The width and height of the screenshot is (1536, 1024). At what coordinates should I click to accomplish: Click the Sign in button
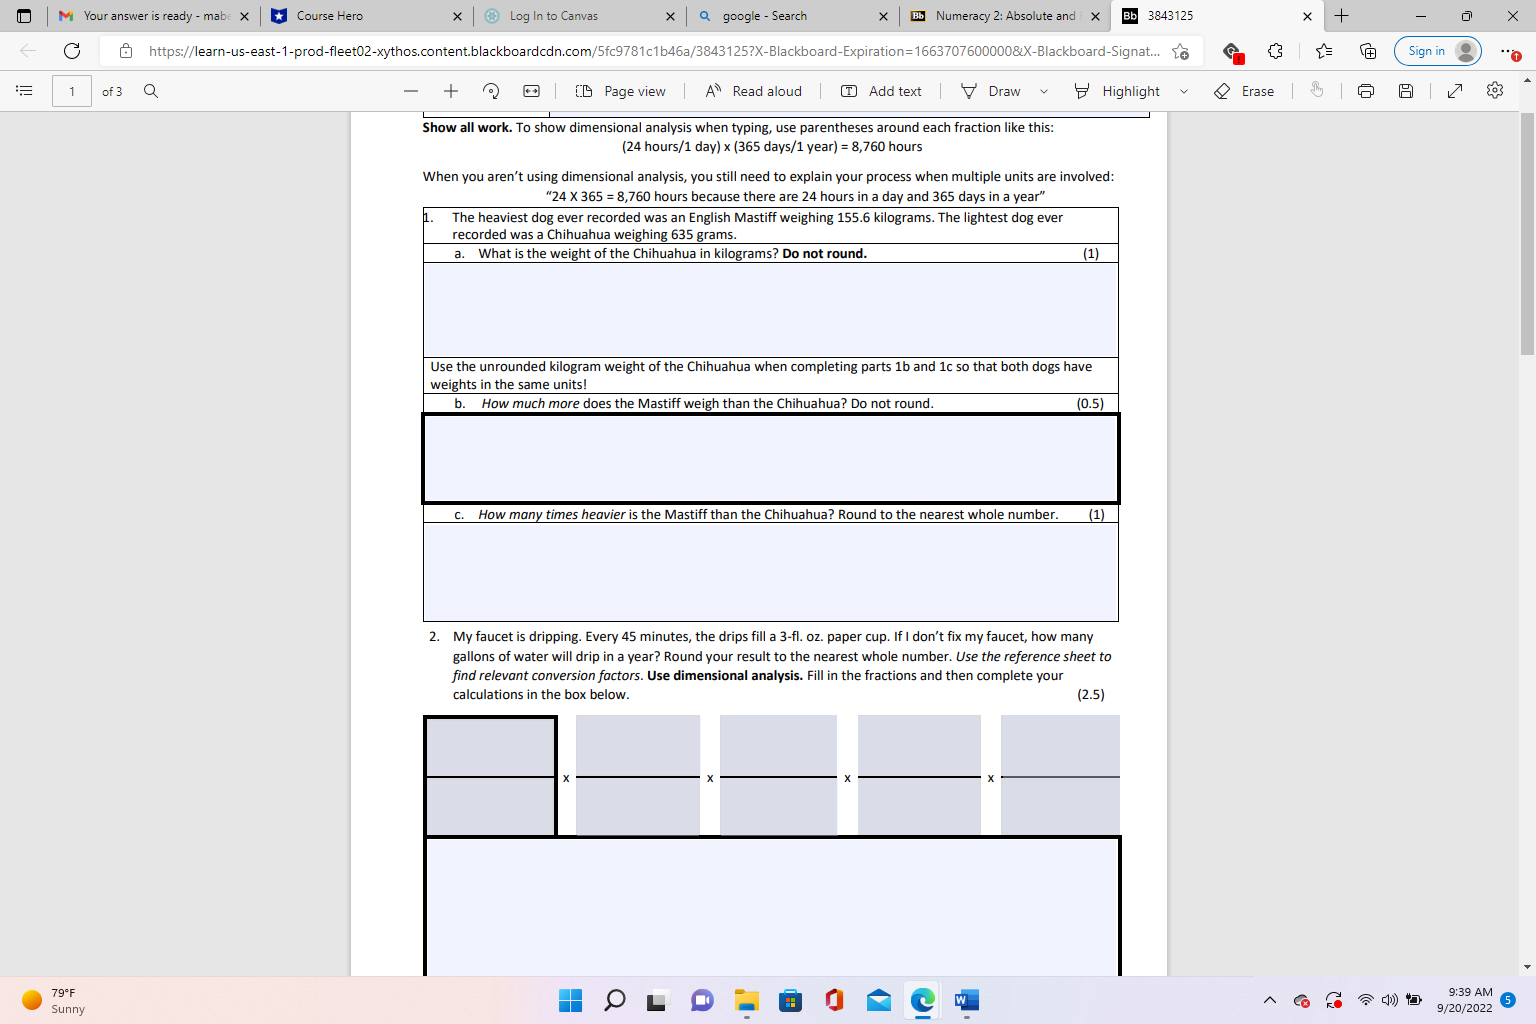tap(1437, 51)
